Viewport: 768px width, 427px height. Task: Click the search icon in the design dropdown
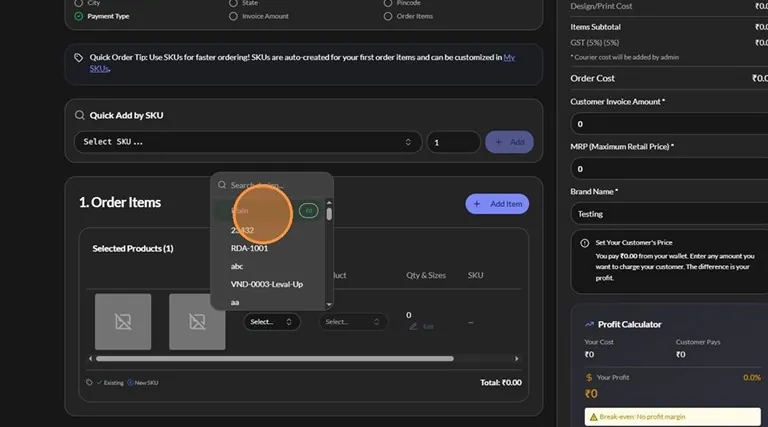tap(222, 185)
